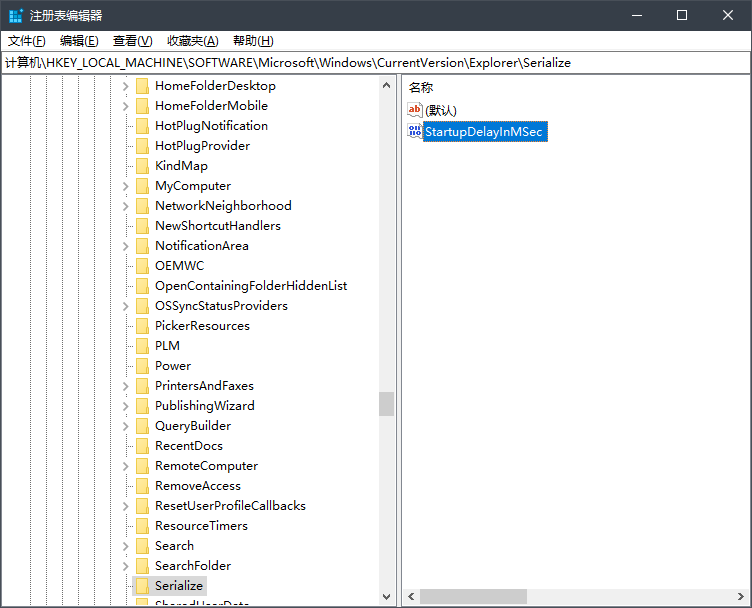
Task: Click tree pane scroll down arrow
Action: [387, 596]
